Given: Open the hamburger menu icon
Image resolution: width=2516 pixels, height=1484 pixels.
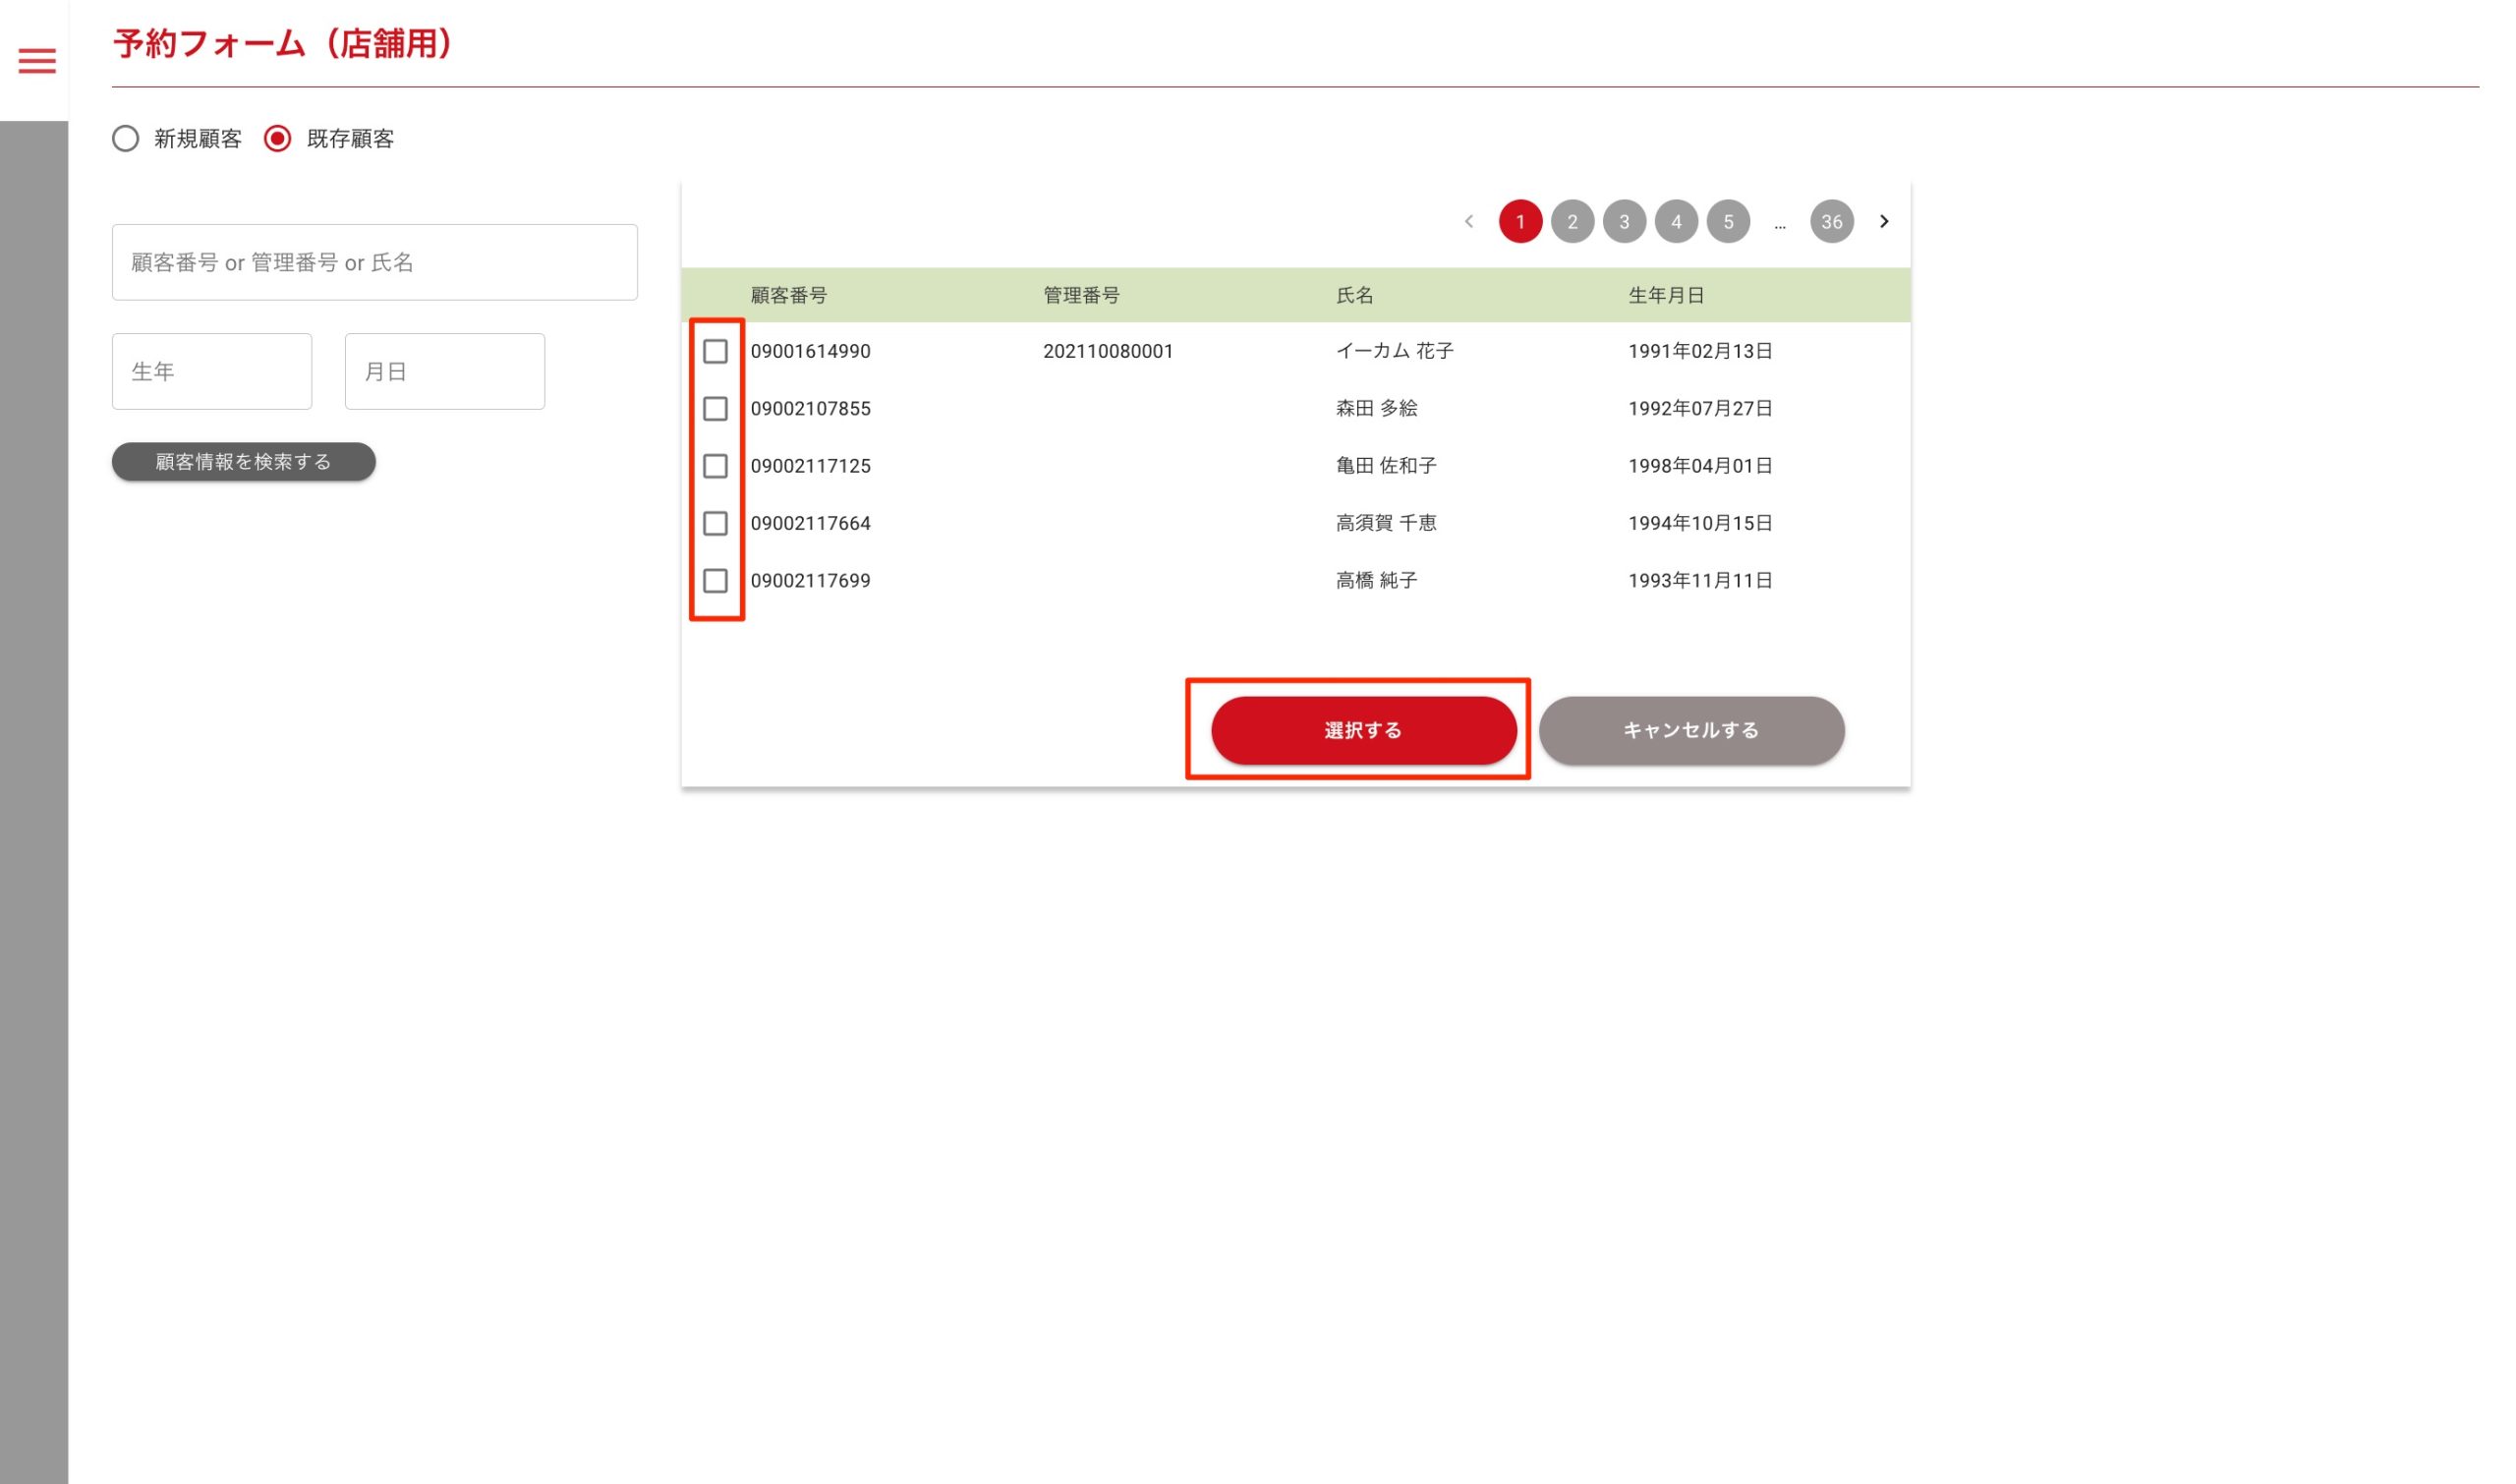Looking at the screenshot, I should tap(37, 61).
